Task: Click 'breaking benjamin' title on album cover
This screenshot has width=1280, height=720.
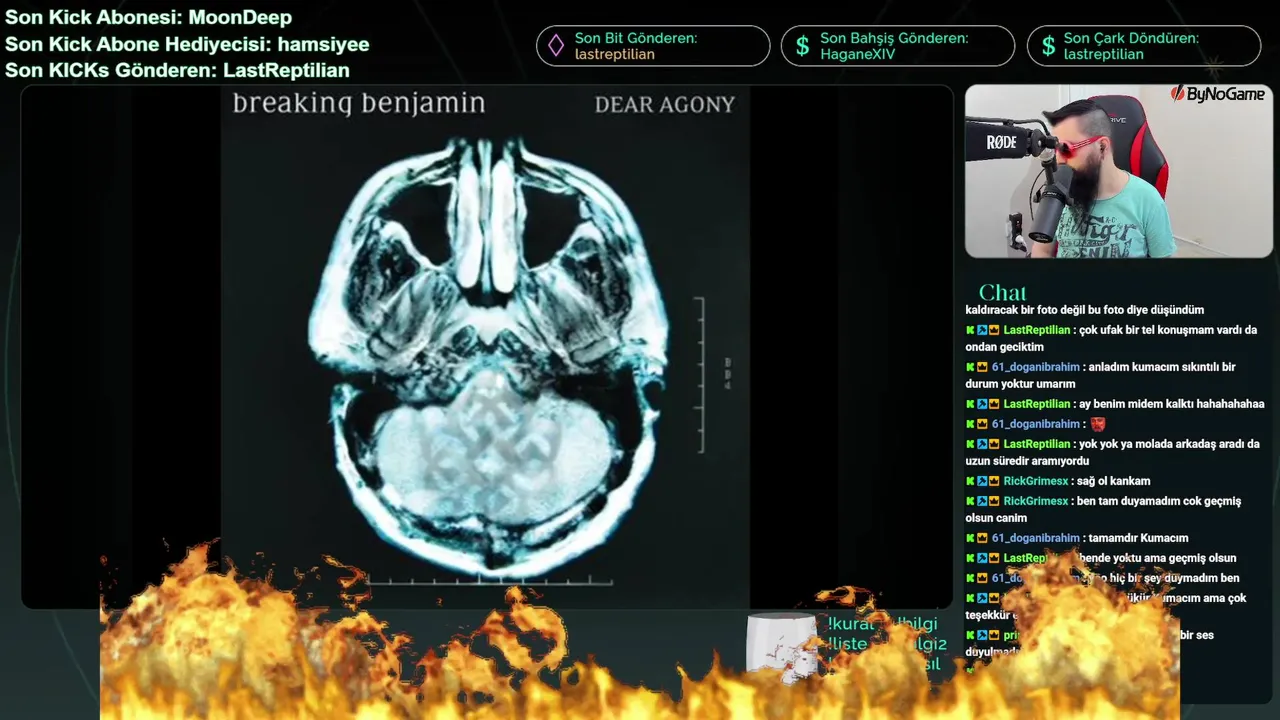Action: click(359, 103)
